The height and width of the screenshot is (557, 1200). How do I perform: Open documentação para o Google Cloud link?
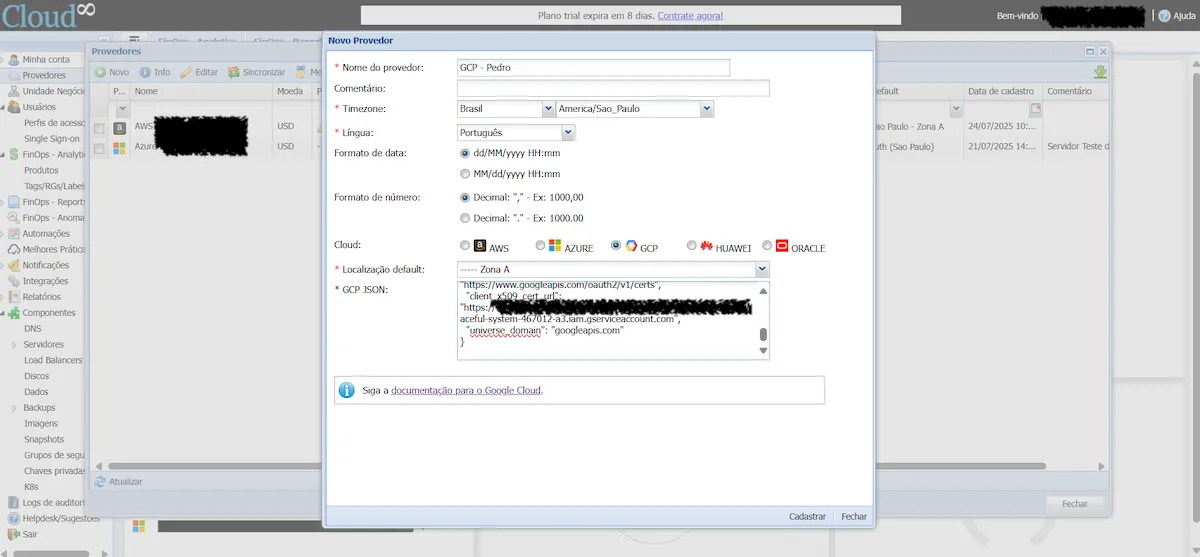pyautogui.click(x=466, y=390)
